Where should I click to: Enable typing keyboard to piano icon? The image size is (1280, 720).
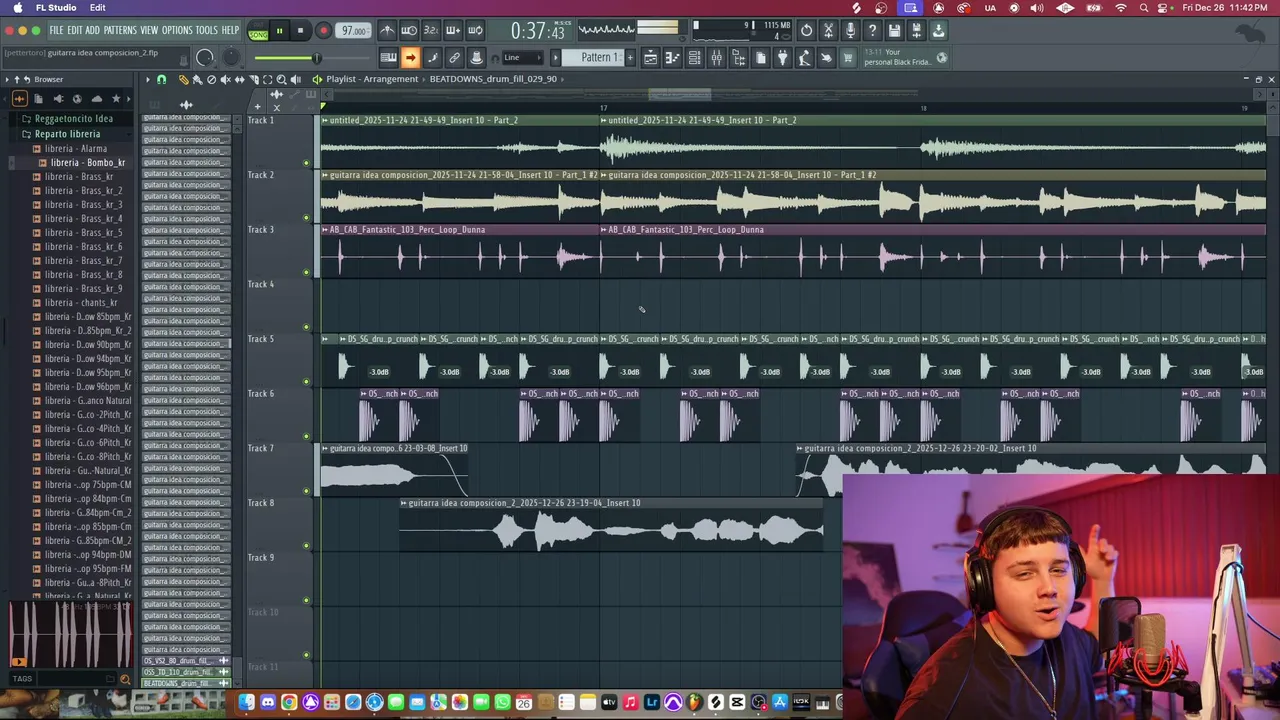(x=388, y=57)
